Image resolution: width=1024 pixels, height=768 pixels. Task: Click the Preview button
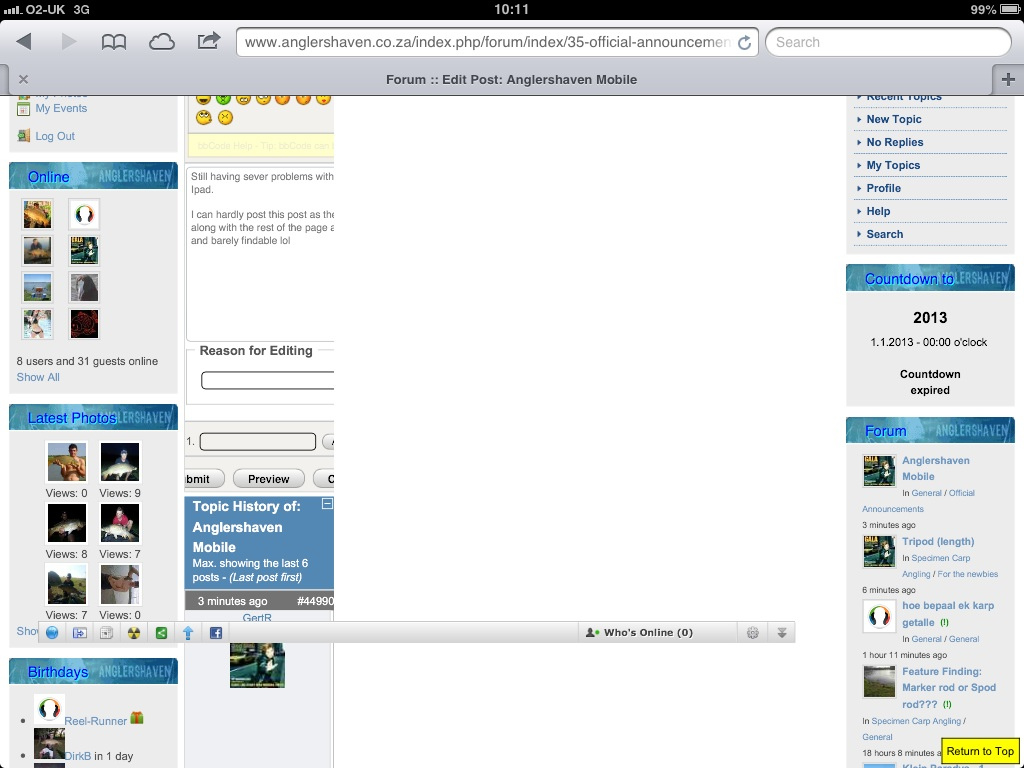268,479
